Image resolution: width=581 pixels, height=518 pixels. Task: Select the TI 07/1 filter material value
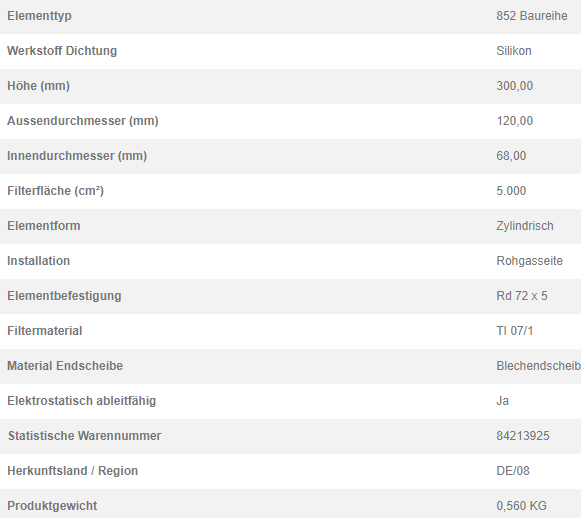[x=515, y=331]
